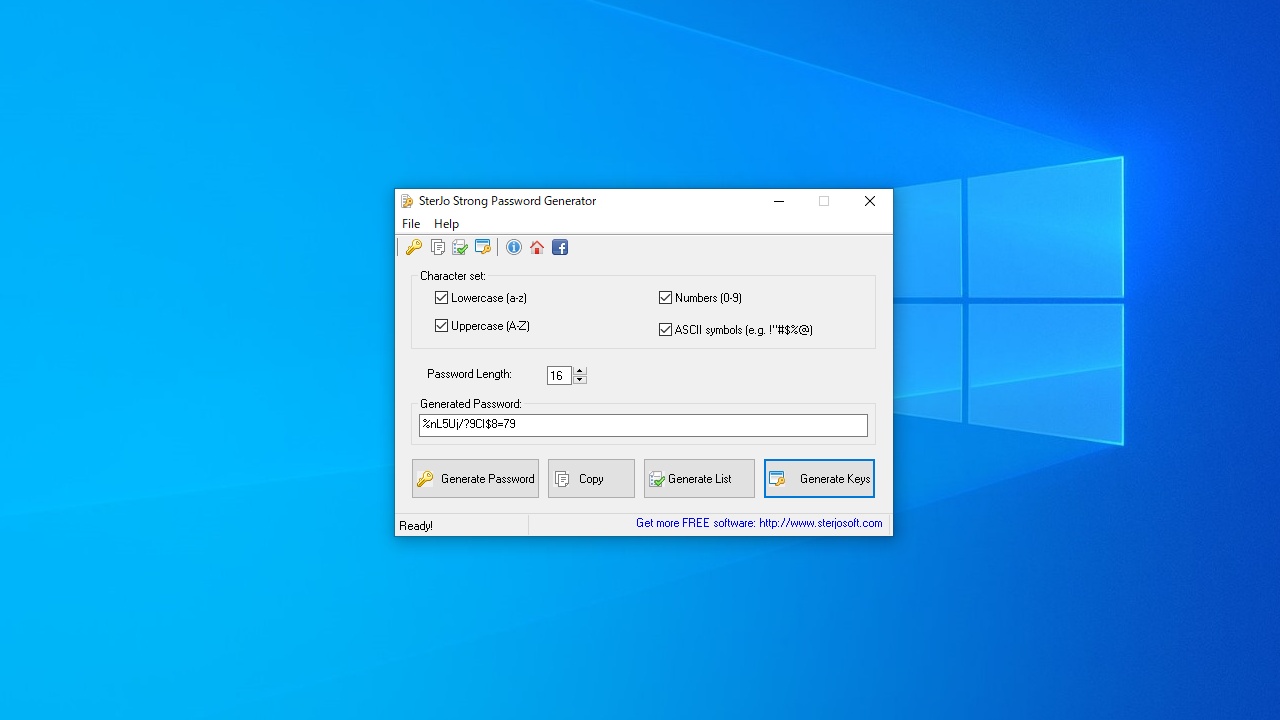Click the Generate Keys button

click(x=819, y=479)
